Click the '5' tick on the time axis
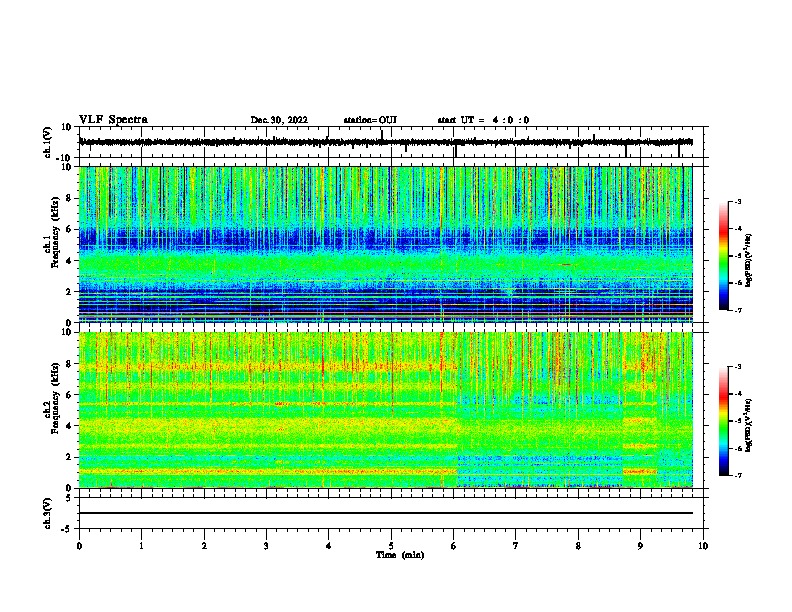 [391, 546]
